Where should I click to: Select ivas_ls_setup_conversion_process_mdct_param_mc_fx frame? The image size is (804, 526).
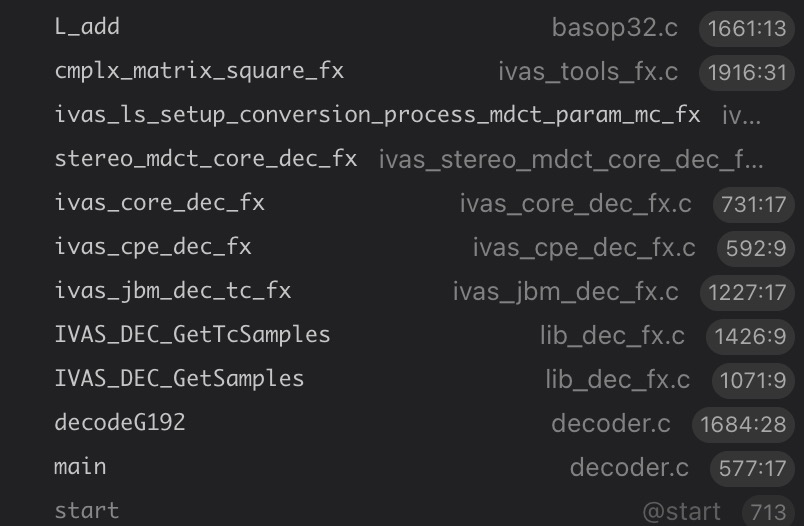[377, 115]
